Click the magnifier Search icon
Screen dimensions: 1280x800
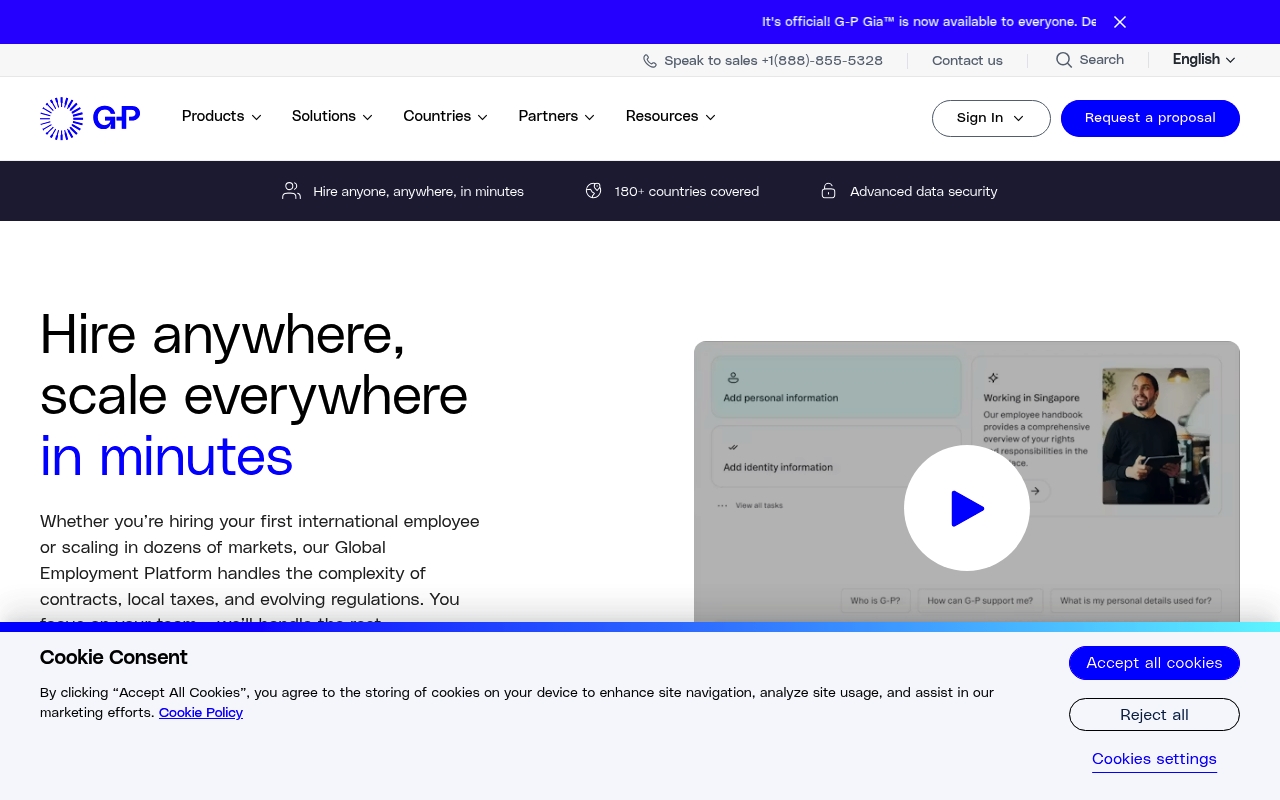pos(1064,60)
